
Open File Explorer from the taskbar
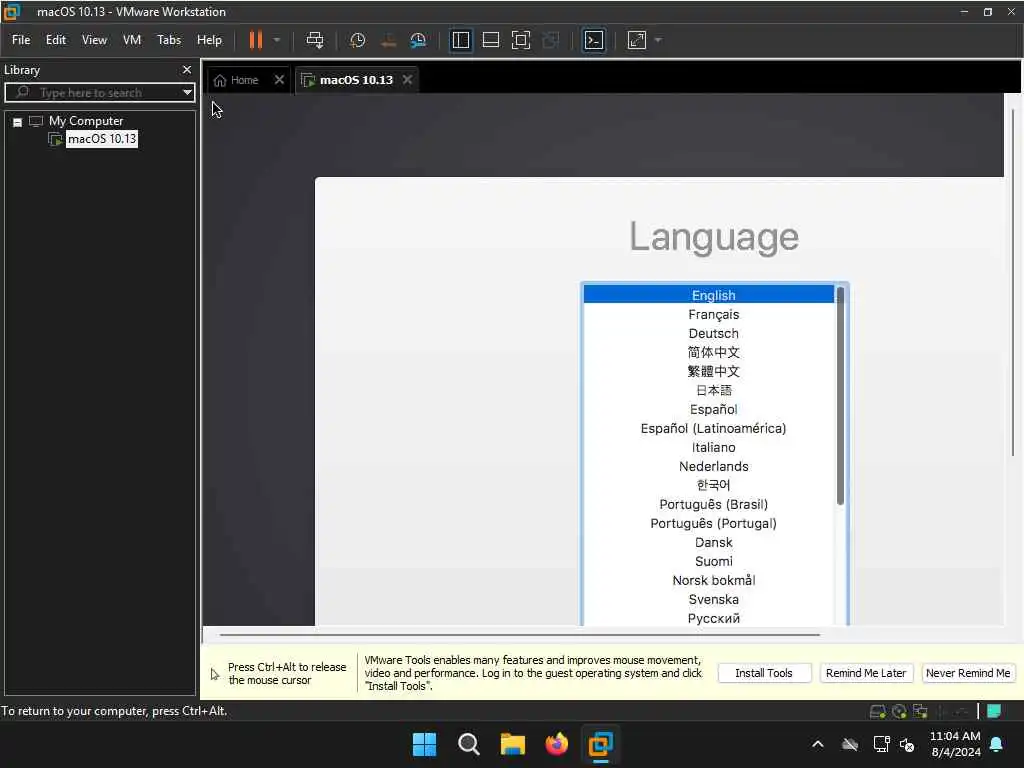513,744
